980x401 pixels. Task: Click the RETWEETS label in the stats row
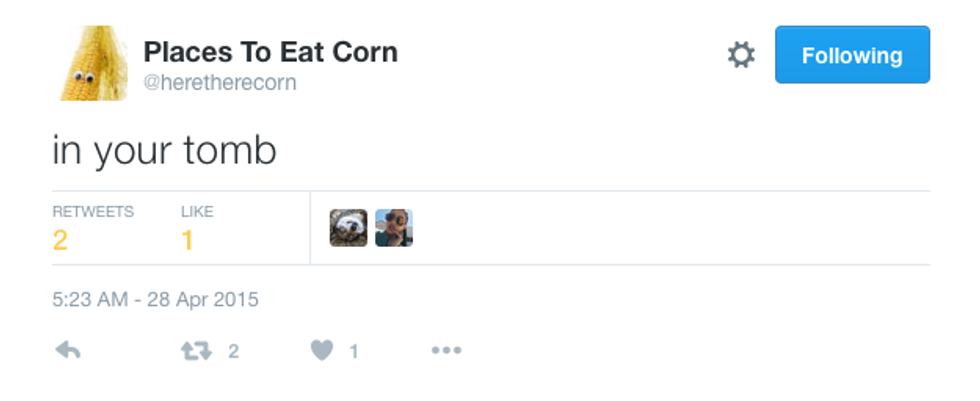(93, 212)
